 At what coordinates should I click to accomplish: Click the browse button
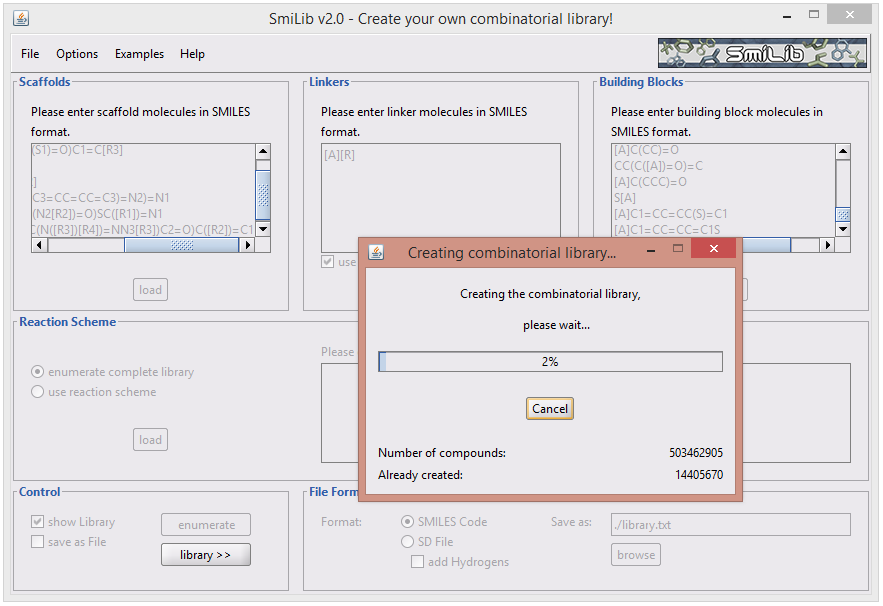636,555
